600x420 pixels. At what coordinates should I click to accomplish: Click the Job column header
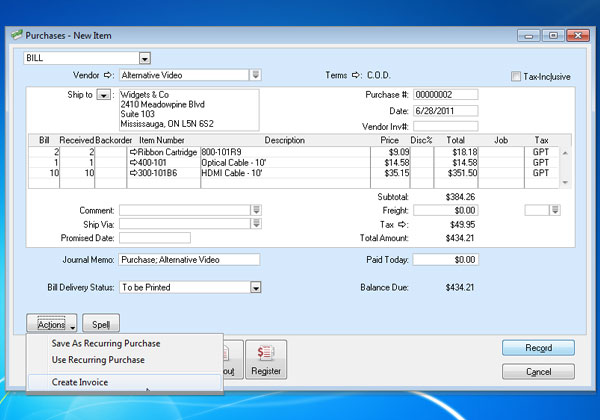(501, 140)
